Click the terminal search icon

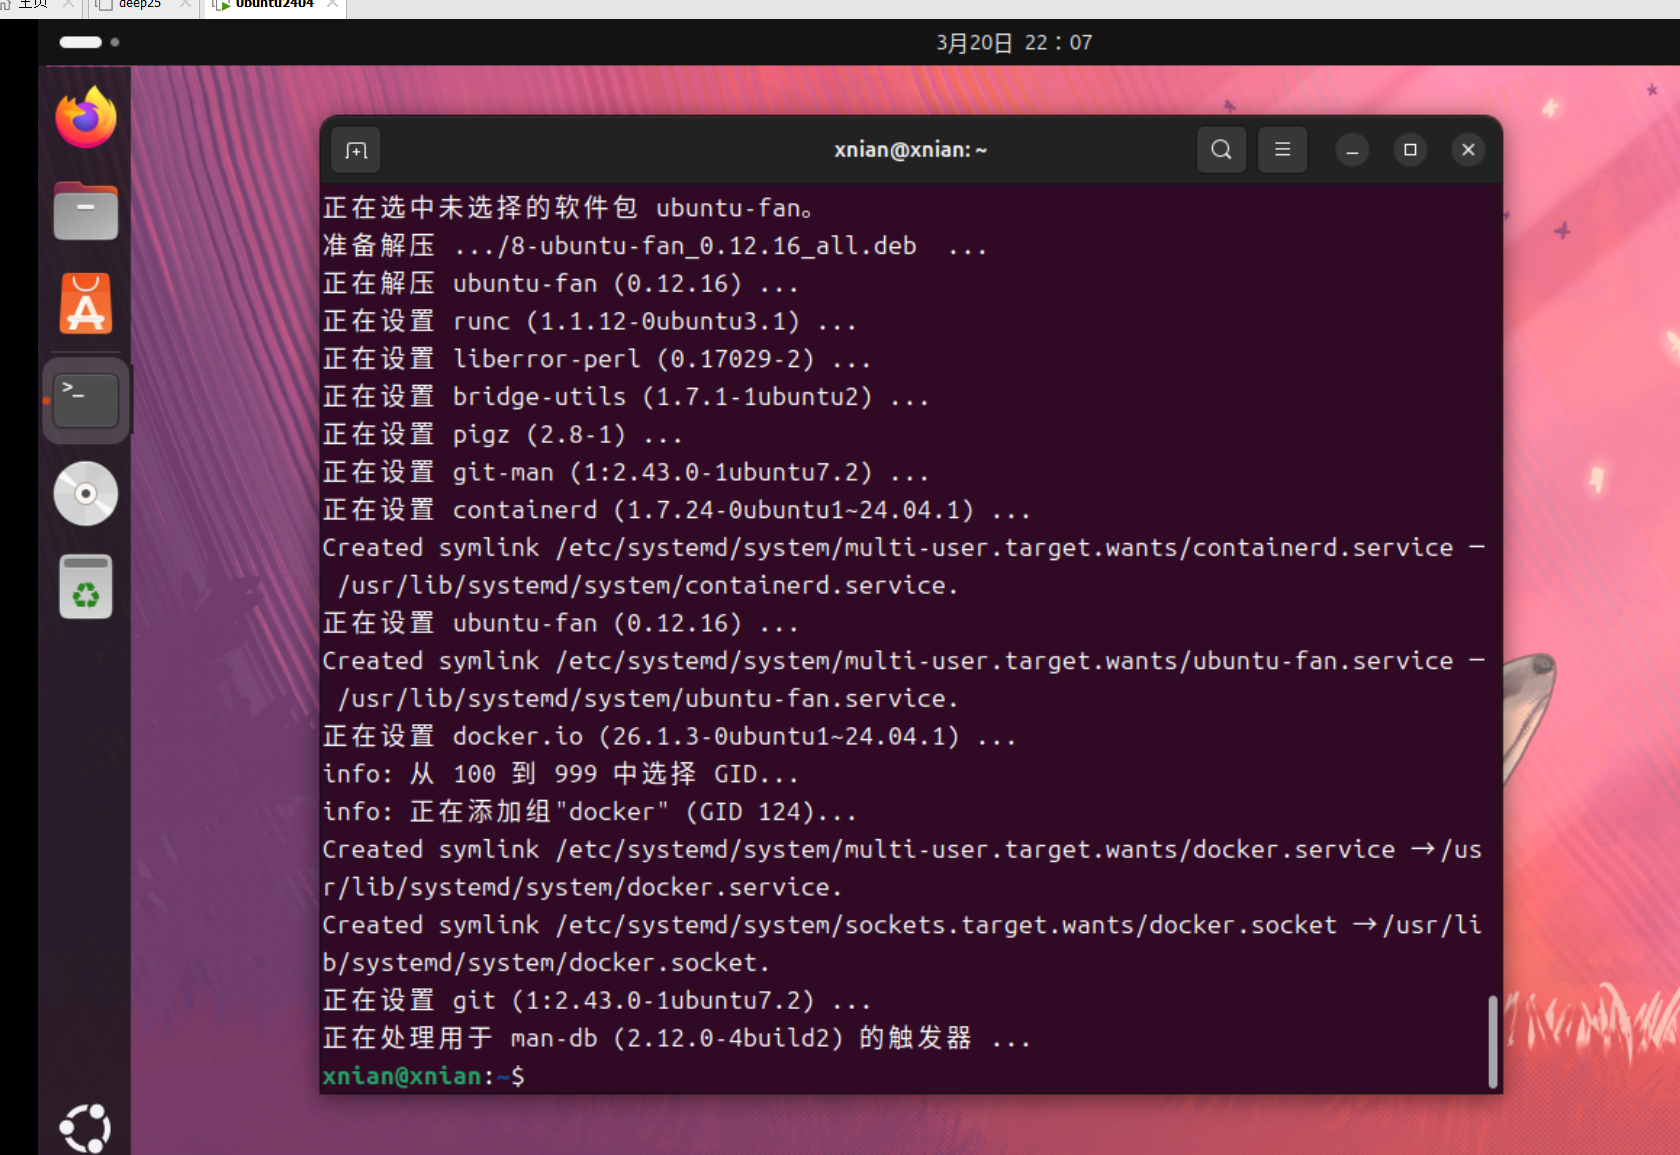(x=1221, y=150)
